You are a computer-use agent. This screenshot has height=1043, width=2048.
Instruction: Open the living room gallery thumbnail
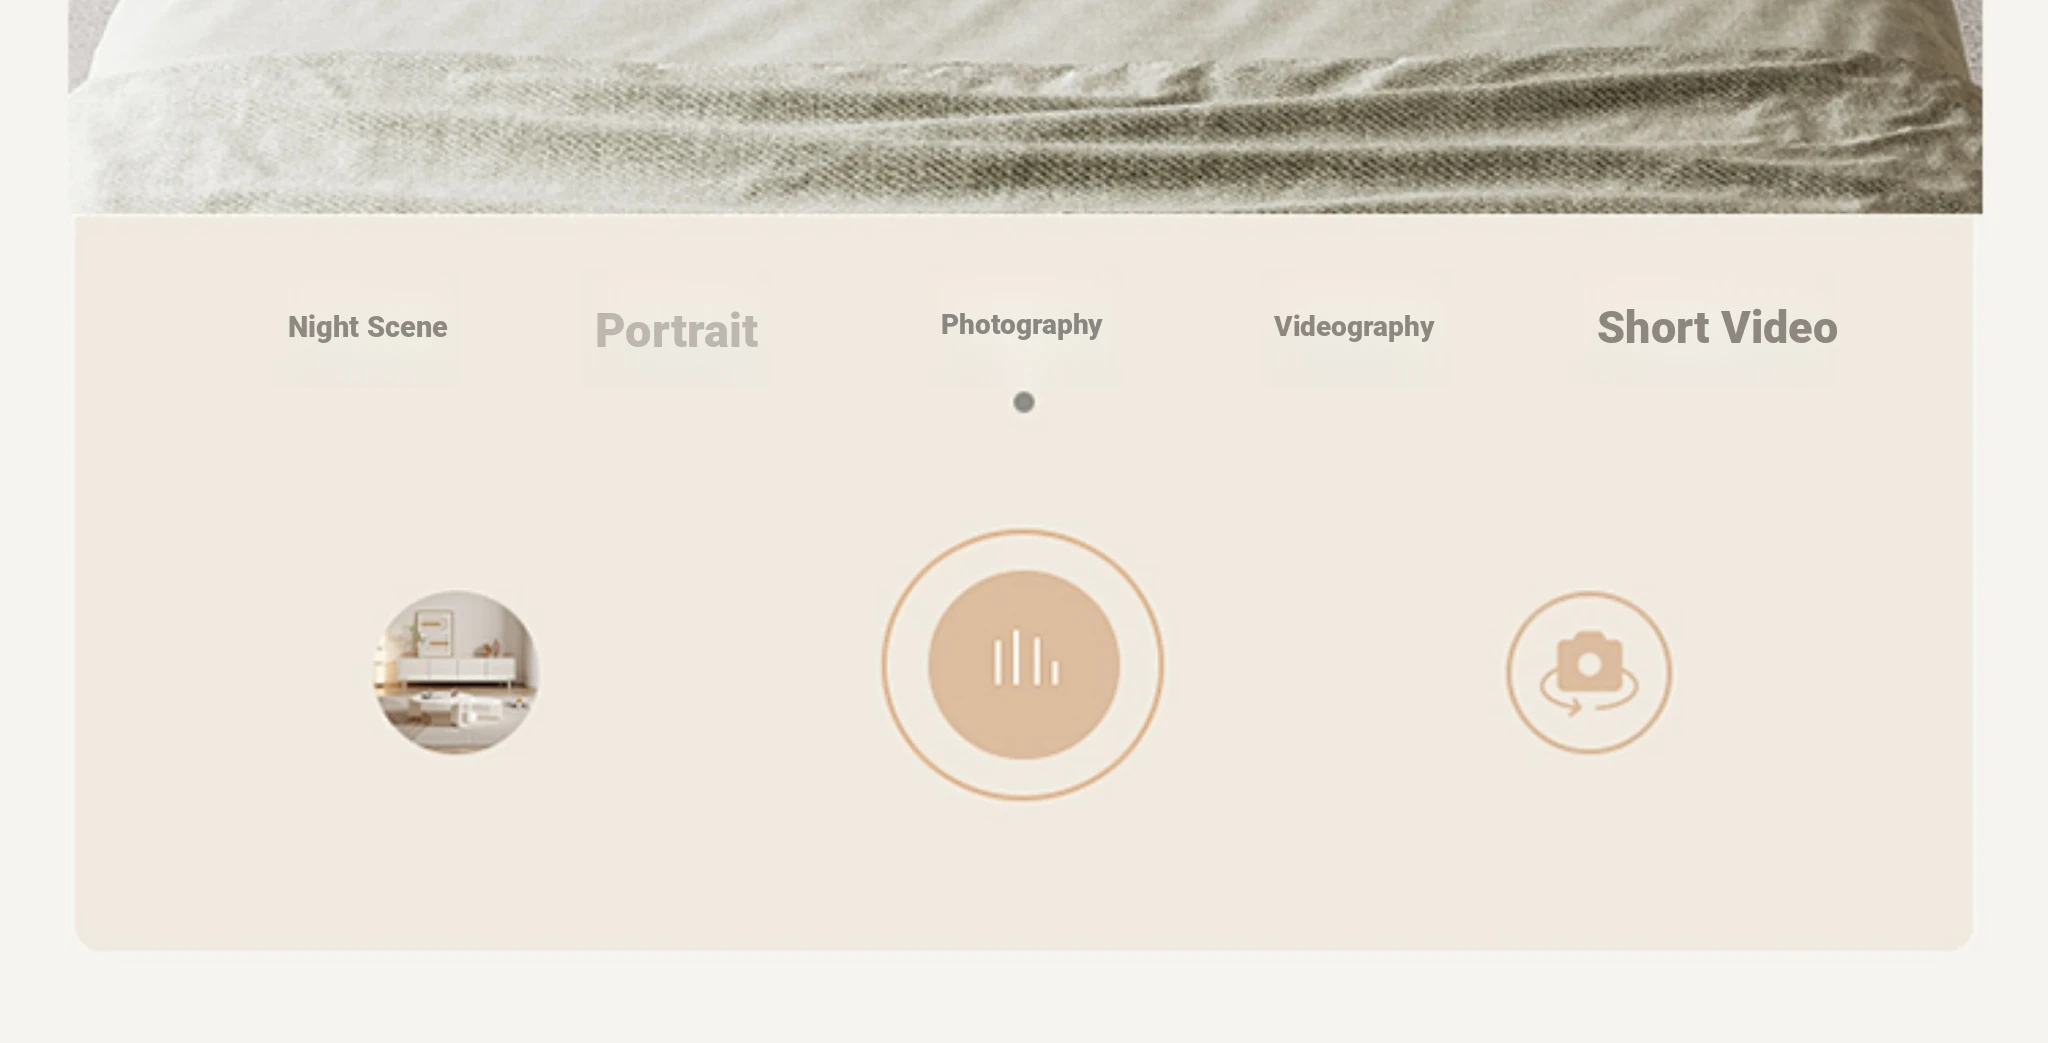(456, 671)
